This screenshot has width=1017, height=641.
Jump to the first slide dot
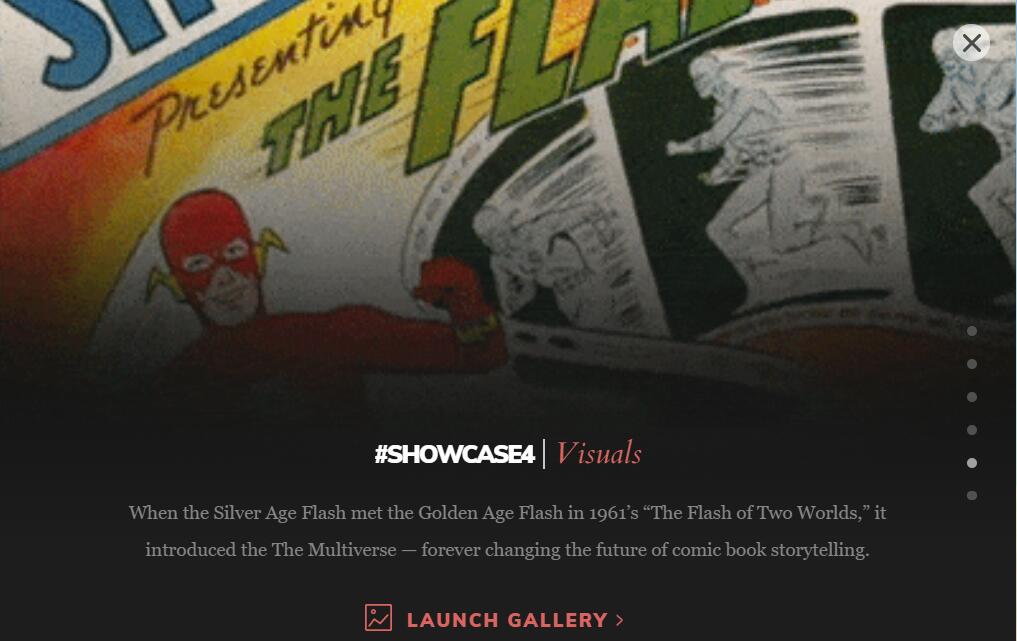[x=972, y=331]
